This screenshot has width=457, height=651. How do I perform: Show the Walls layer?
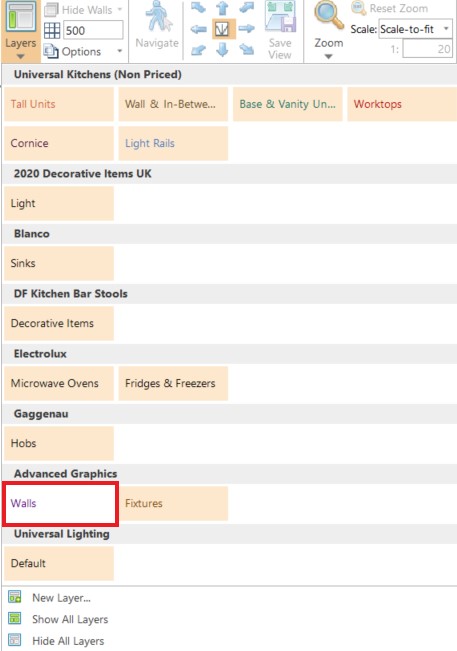60,504
